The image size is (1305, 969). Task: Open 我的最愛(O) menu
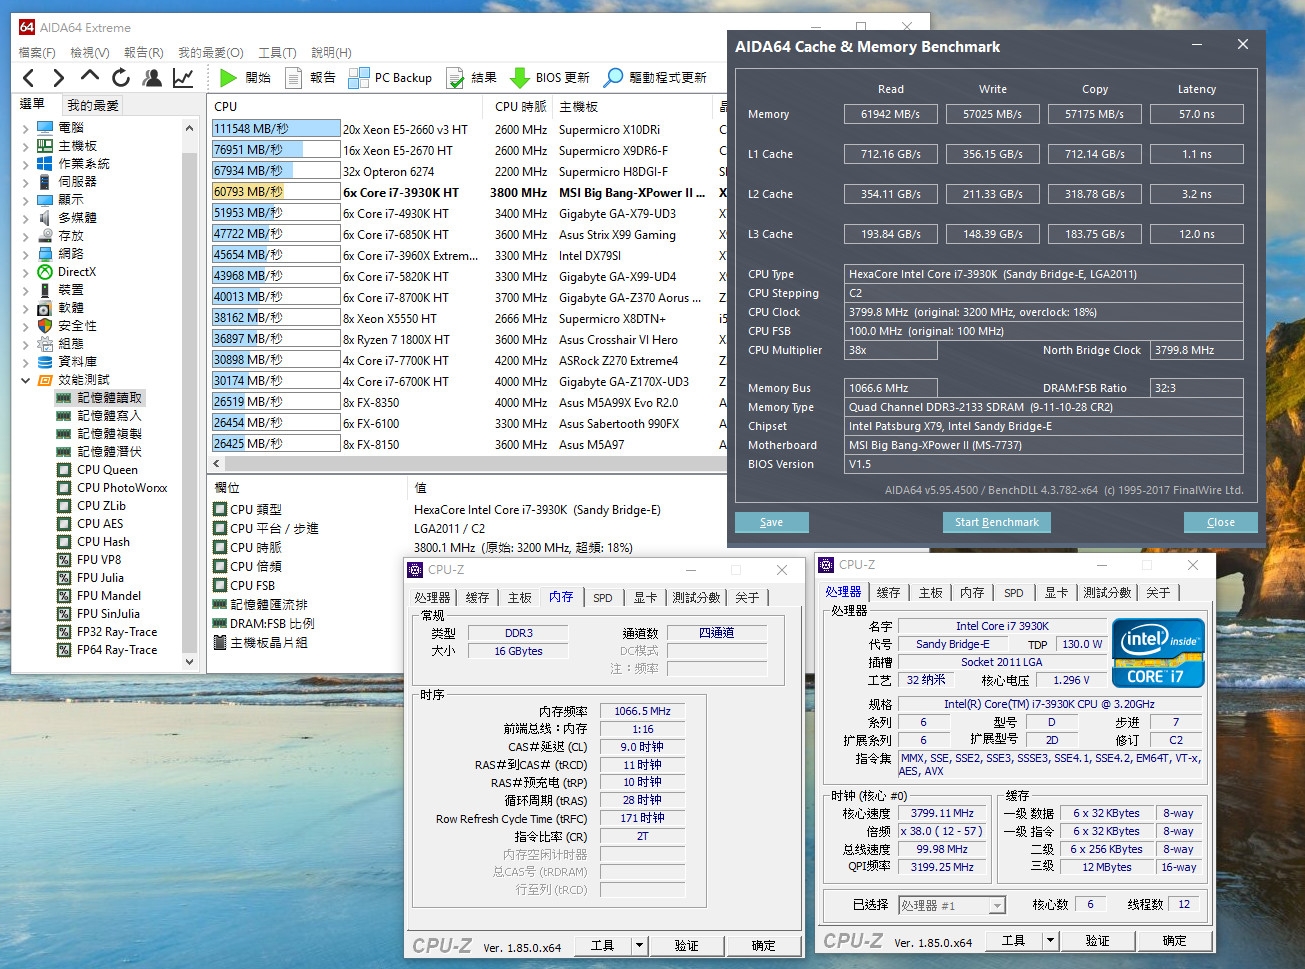(210, 53)
